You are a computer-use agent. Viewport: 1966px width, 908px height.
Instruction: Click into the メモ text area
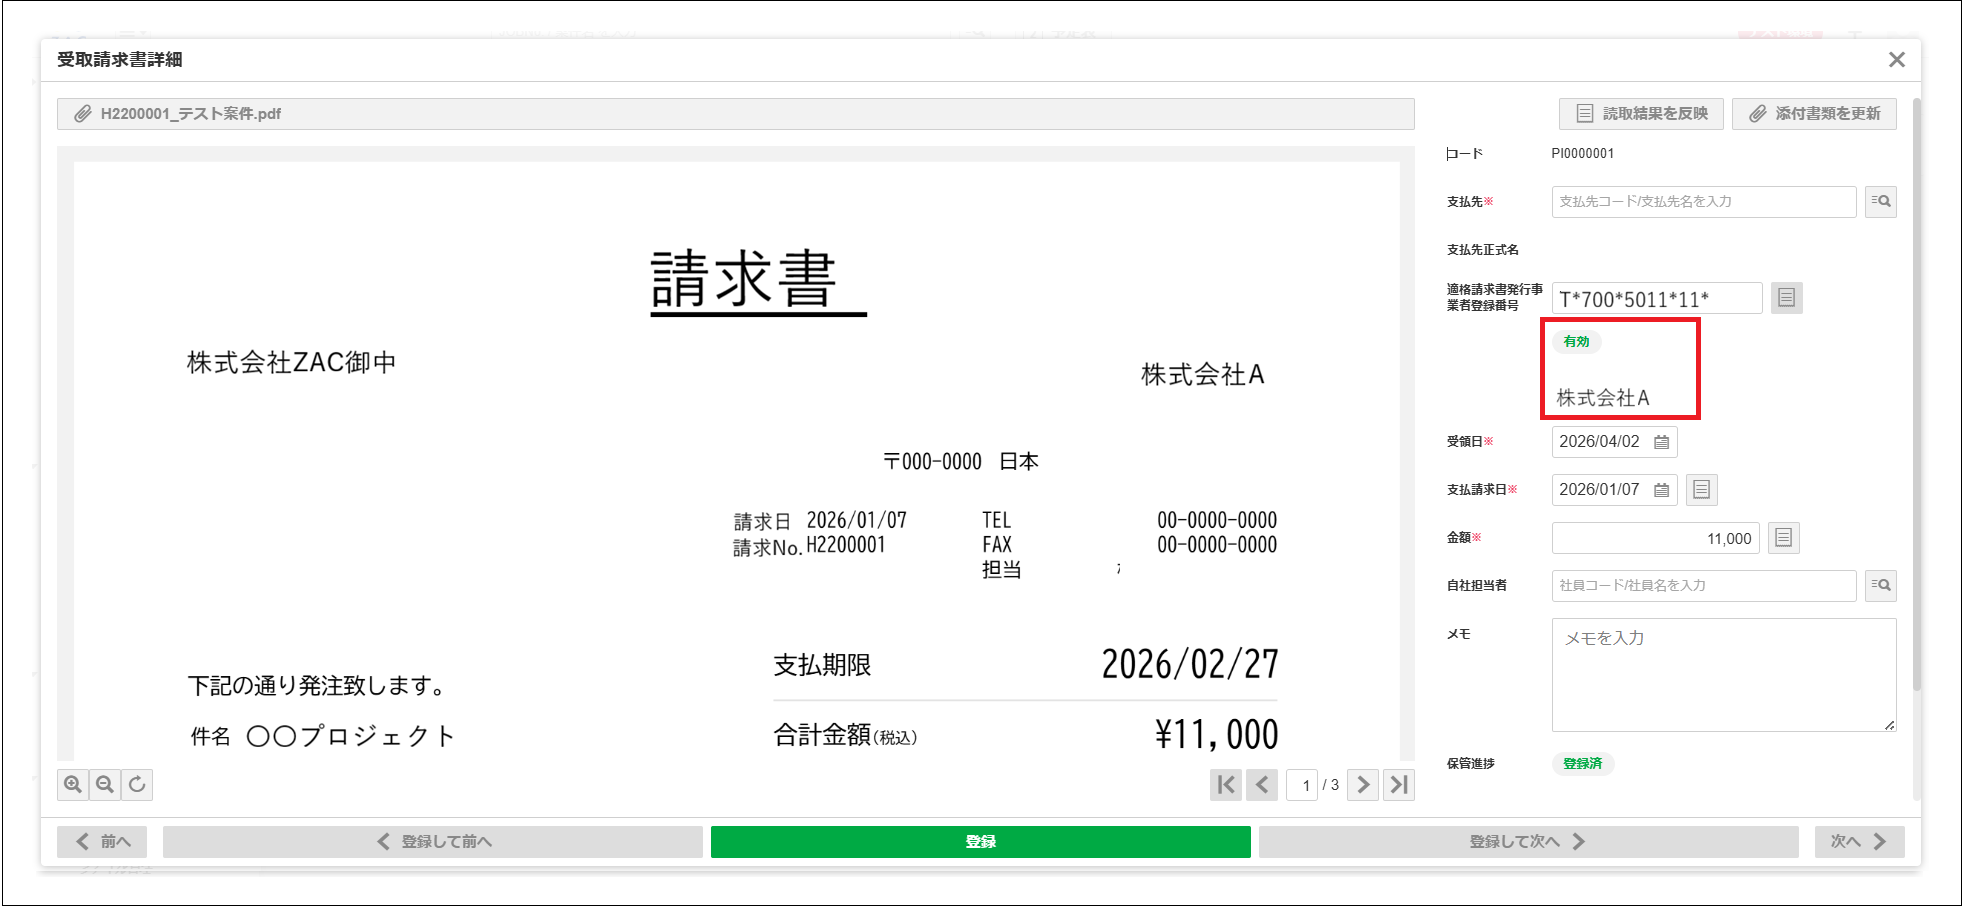click(x=1724, y=675)
